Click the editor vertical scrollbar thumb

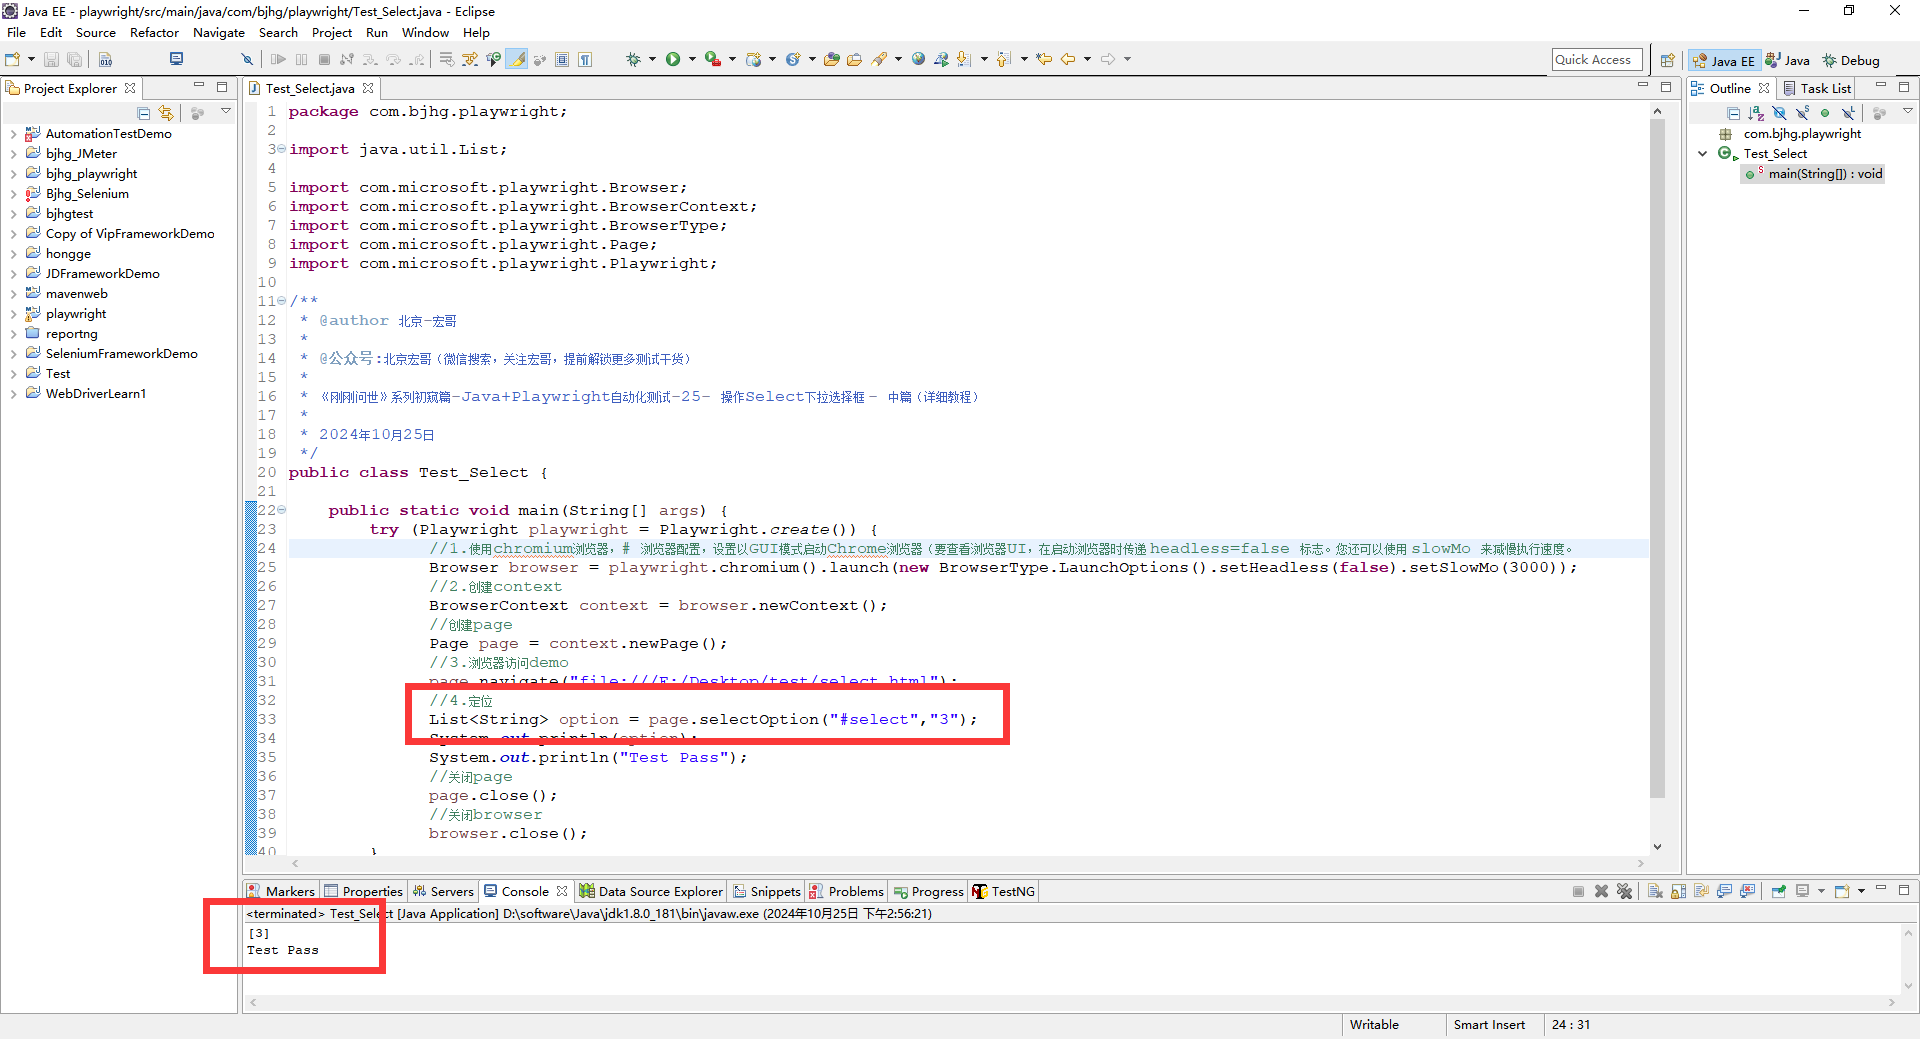(1657, 450)
